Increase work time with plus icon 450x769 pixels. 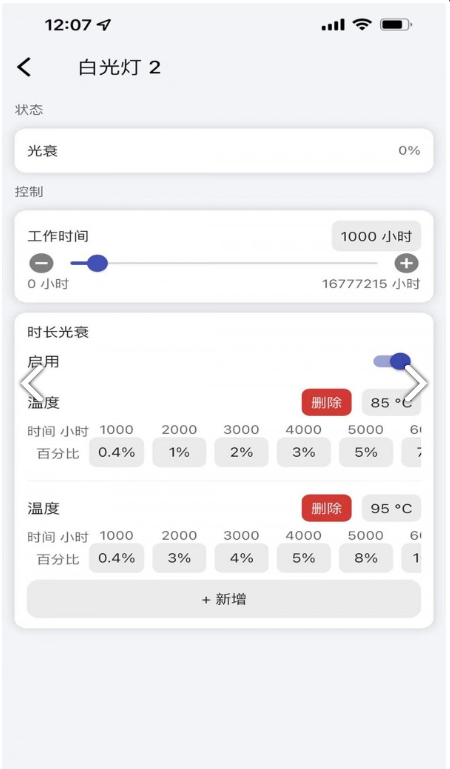coord(406,263)
